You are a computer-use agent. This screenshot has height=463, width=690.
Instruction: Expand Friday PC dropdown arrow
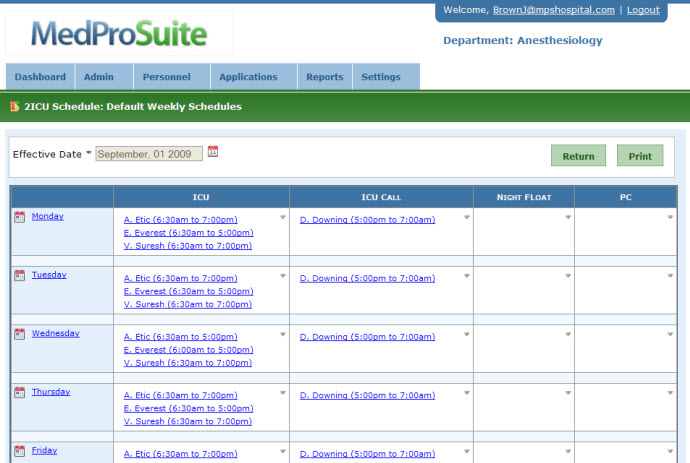pyautogui.click(x=670, y=451)
